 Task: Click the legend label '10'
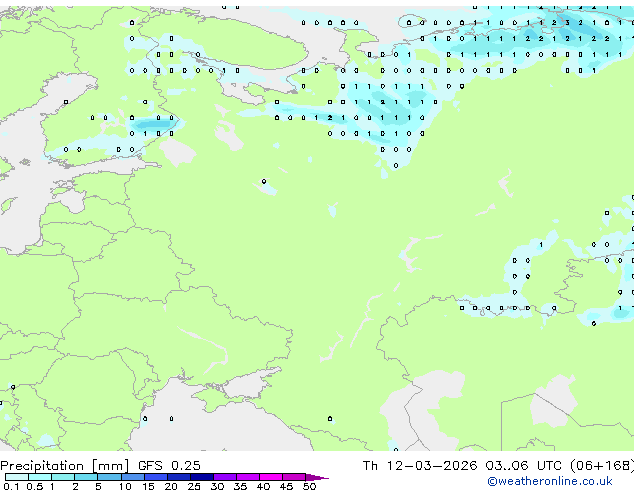click(x=125, y=486)
